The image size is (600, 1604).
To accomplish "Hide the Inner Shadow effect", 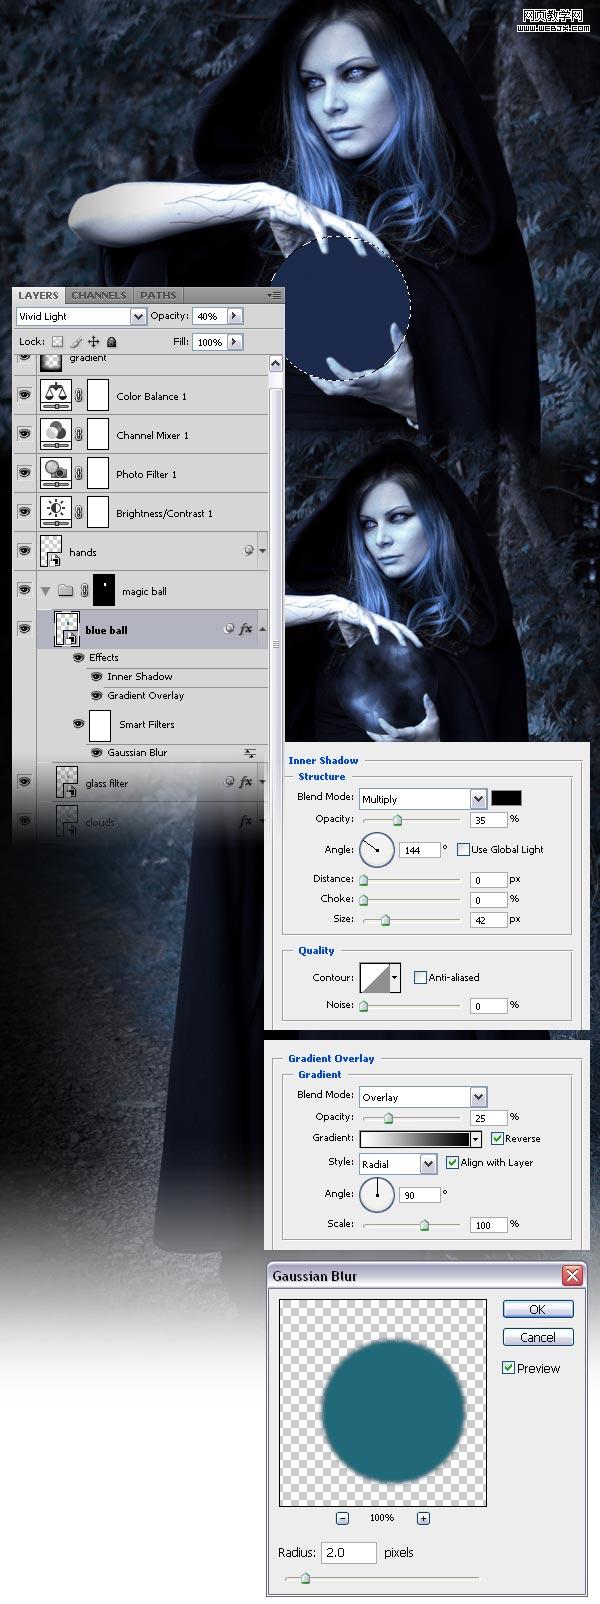I will [x=97, y=677].
